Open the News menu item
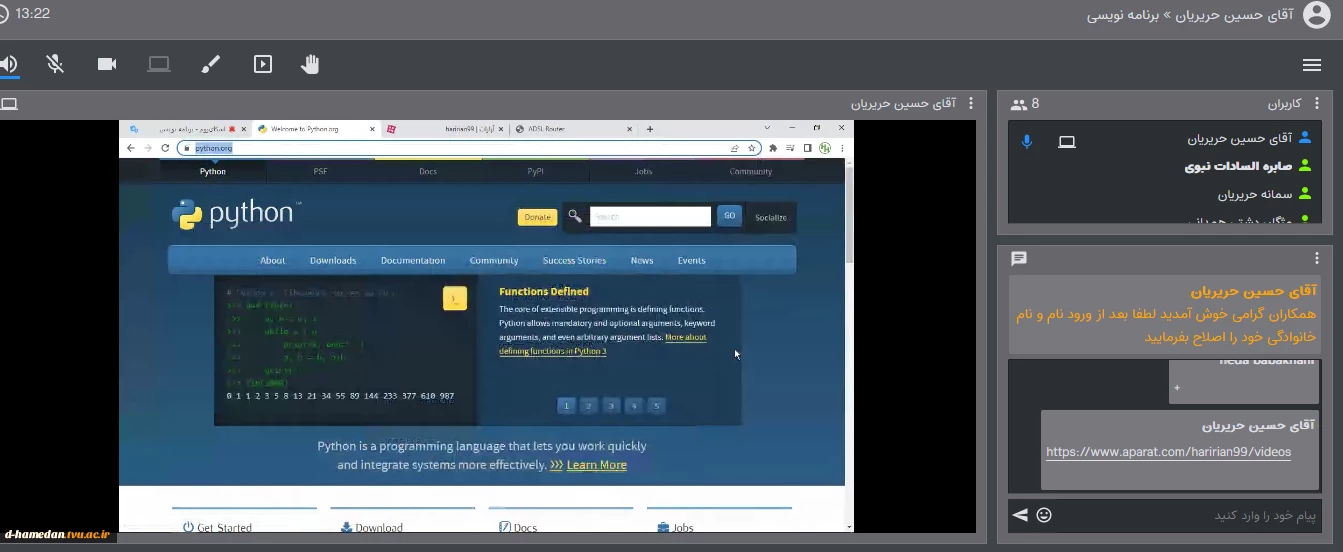Image resolution: width=1343 pixels, height=552 pixels. pyautogui.click(x=642, y=260)
